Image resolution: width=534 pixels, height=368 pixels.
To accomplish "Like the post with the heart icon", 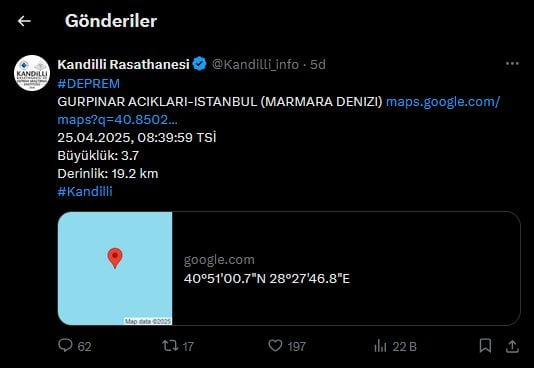I will point(275,346).
